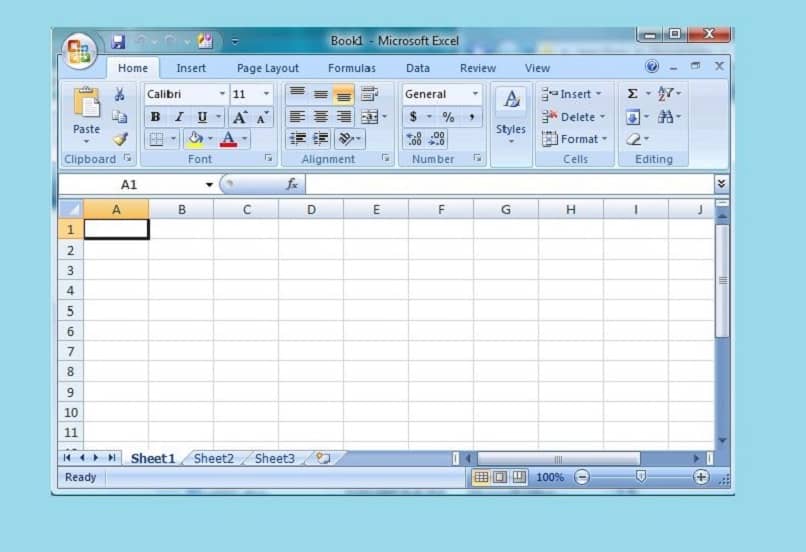Image resolution: width=806 pixels, height=552 pixels.
Task: Click the zoom slider handle
Action: coord(640,476)
